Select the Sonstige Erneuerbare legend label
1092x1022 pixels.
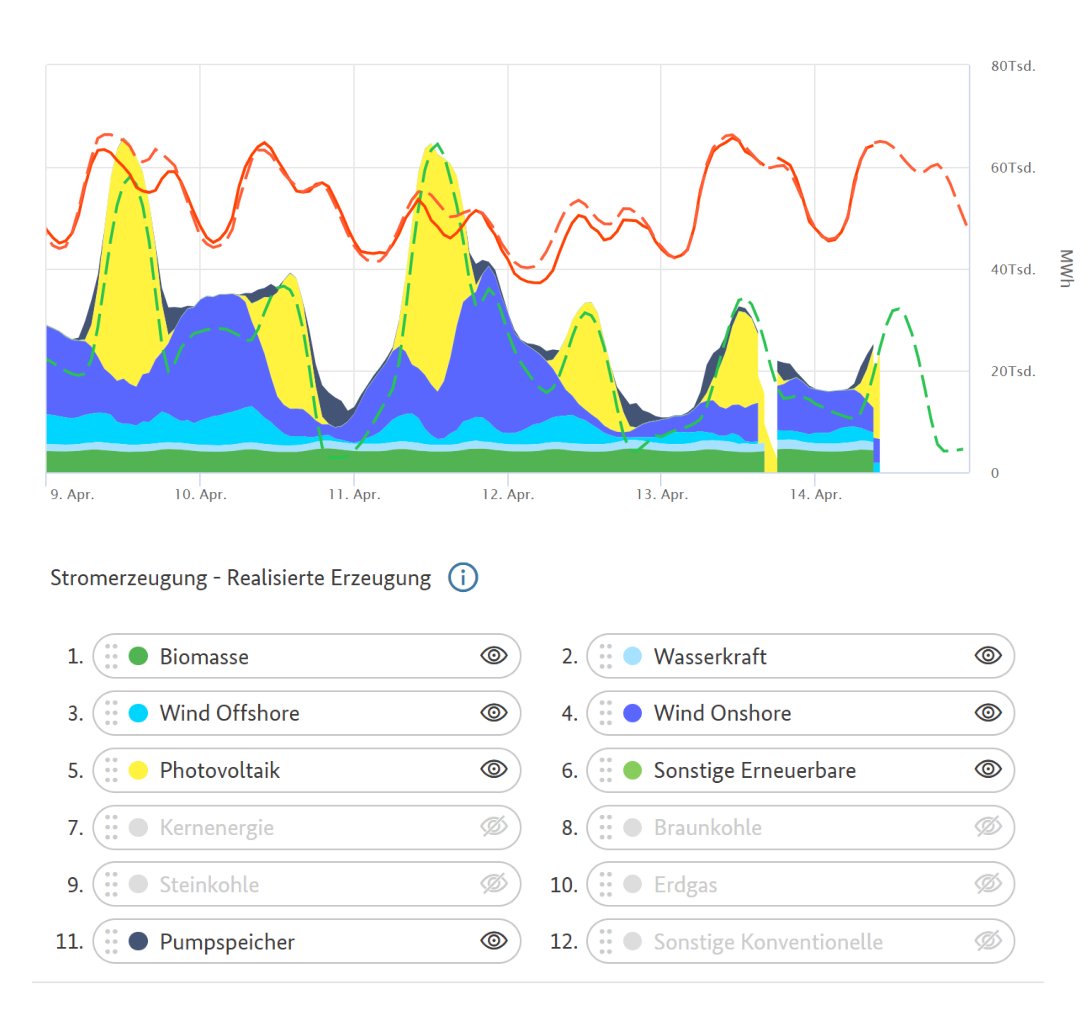[x=754, y=771]
